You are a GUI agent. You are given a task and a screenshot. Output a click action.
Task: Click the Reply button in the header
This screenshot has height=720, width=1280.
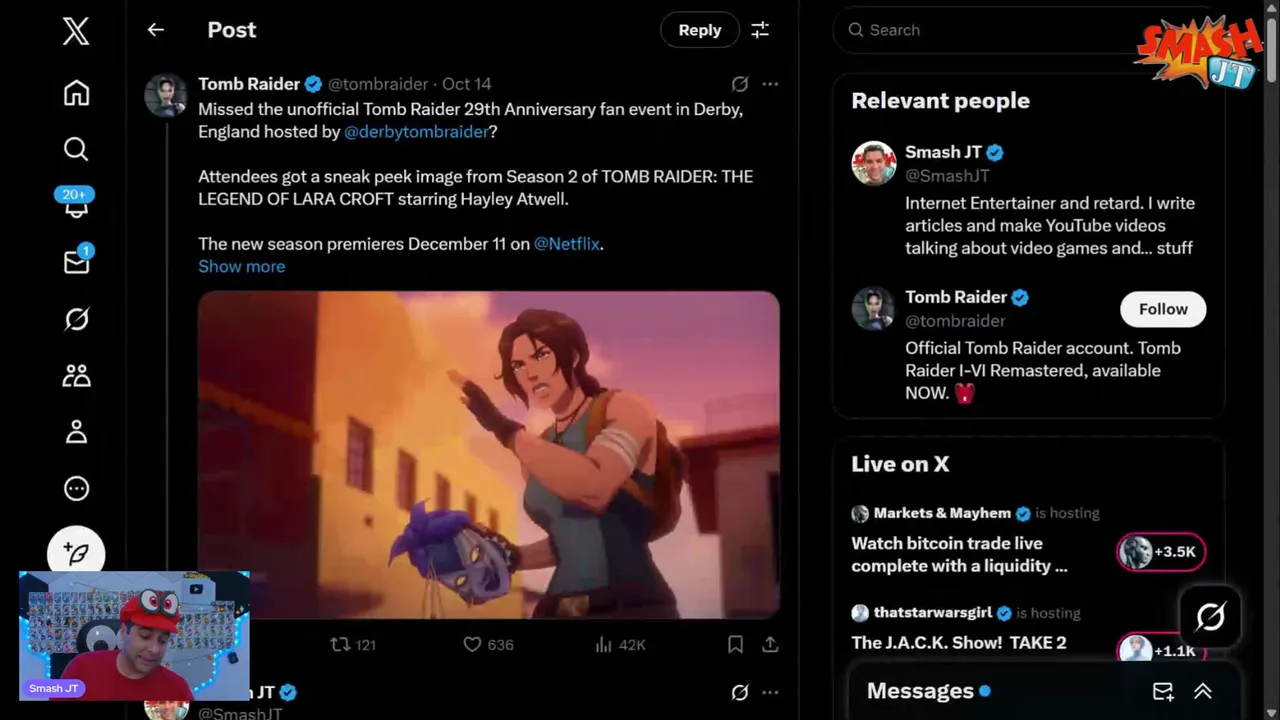click(699, 30)
